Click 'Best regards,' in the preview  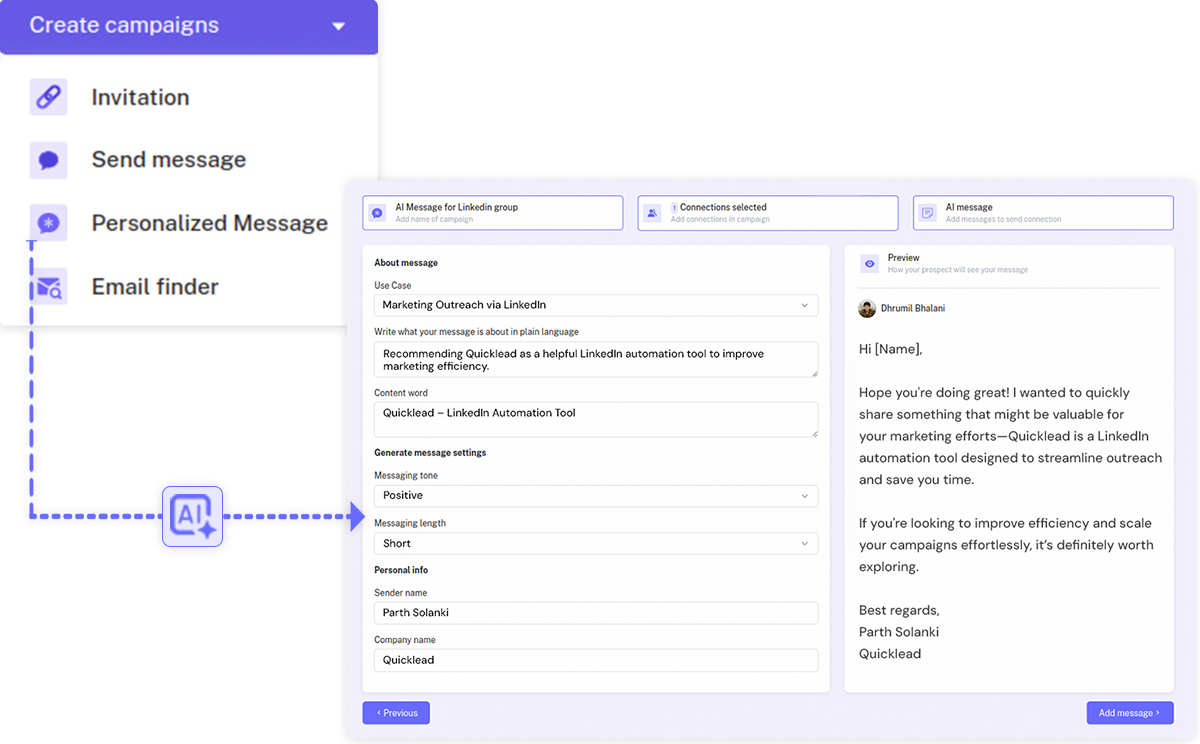tap(899, 610)
